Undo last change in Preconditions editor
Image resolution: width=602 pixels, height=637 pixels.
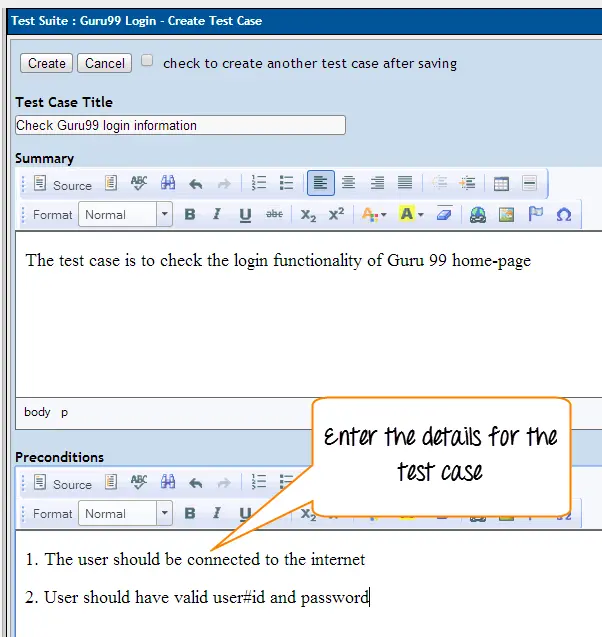[x=196, y=483]
